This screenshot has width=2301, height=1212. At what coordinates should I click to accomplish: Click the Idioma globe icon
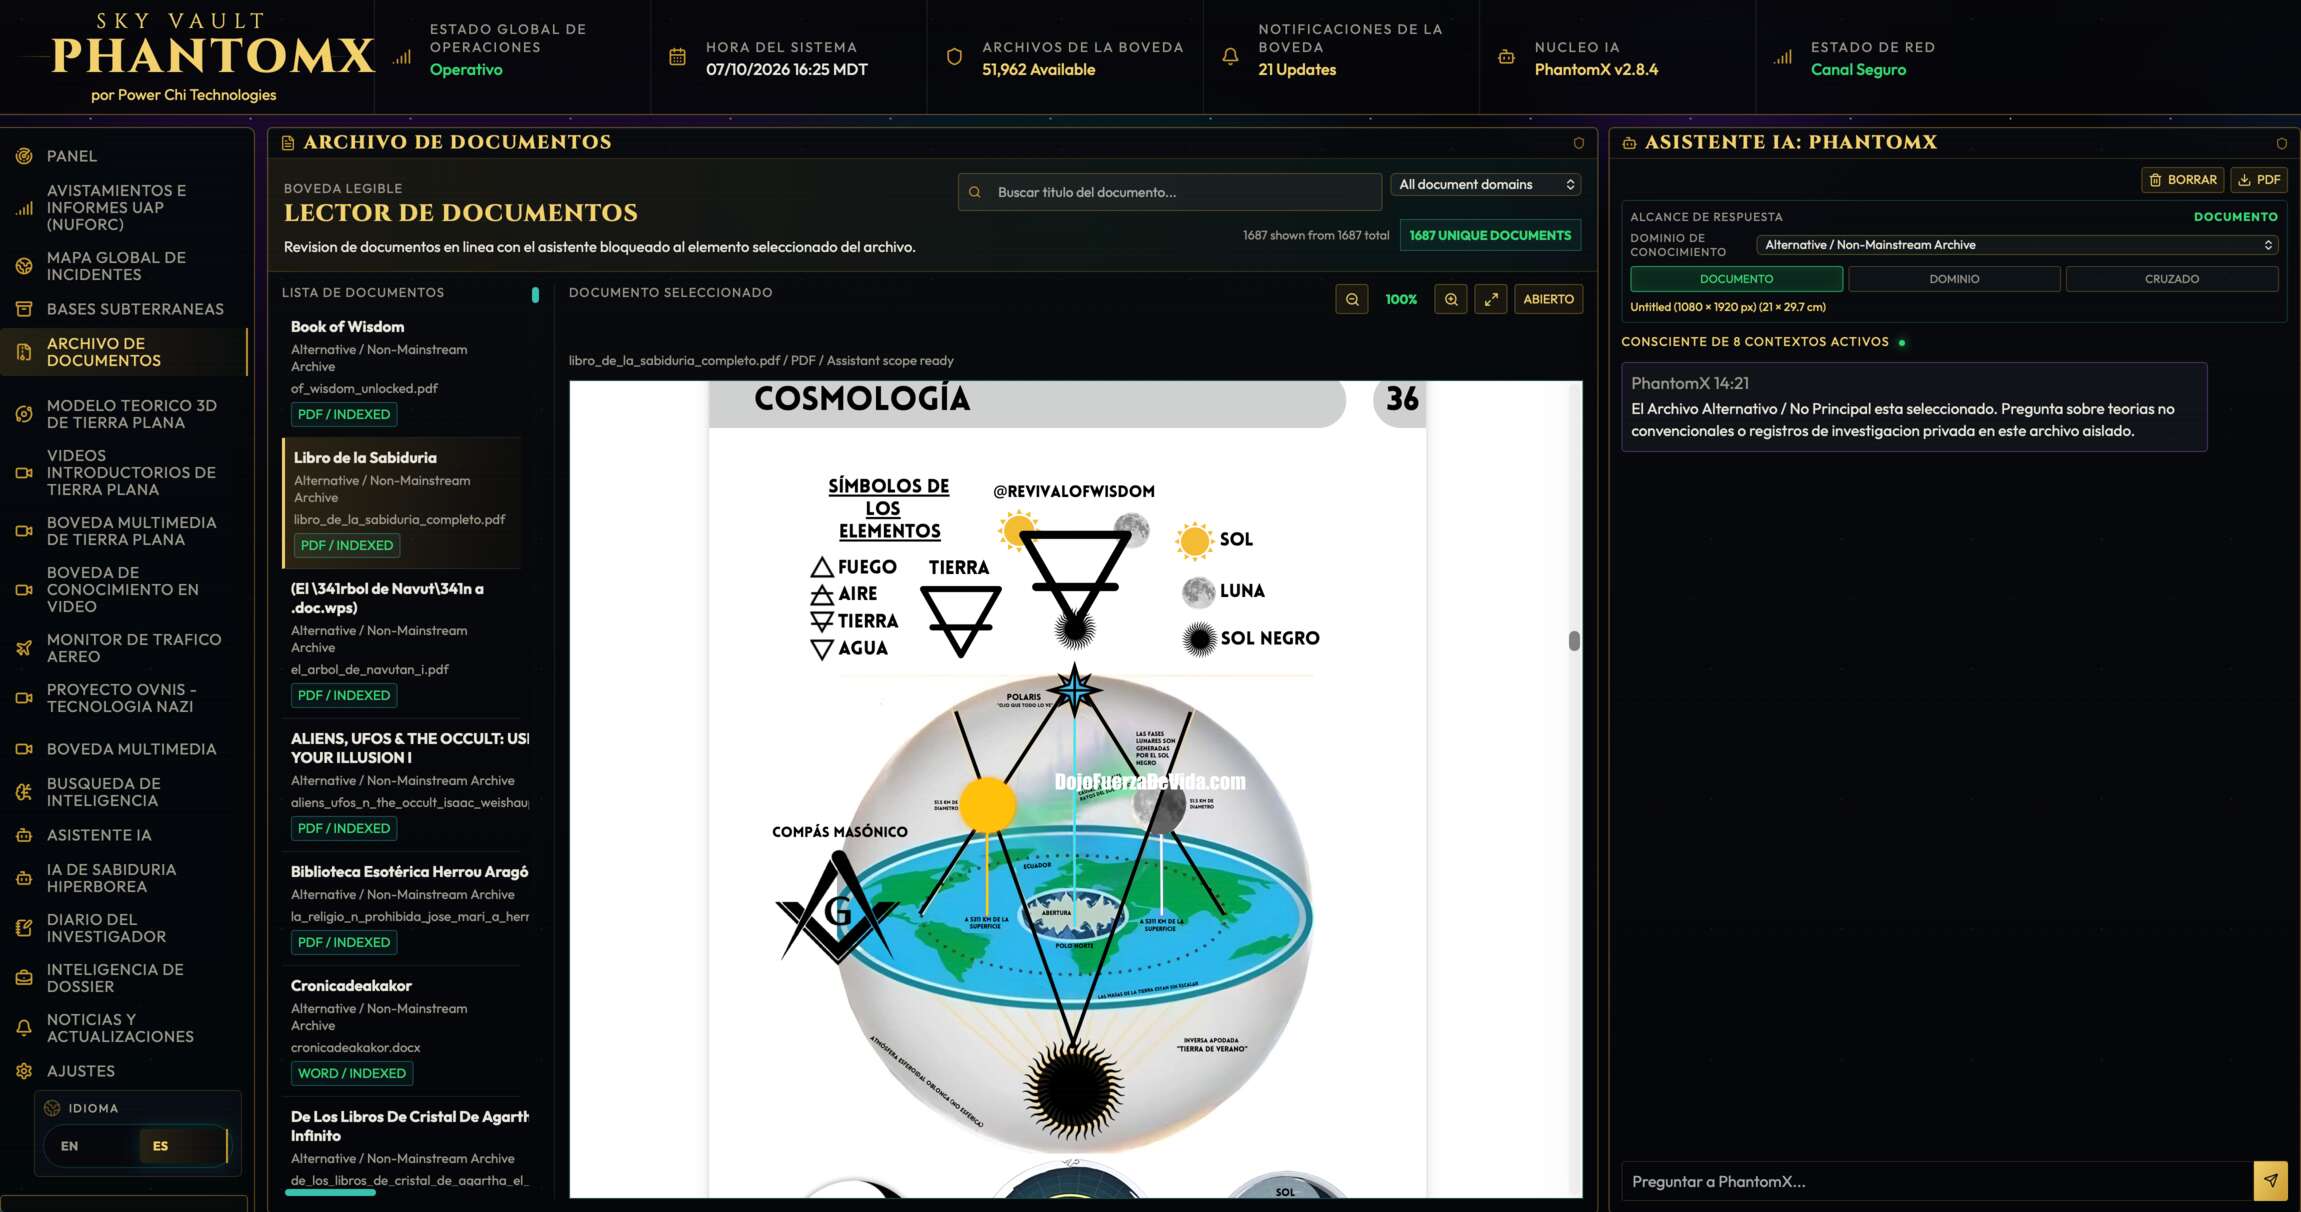click(x=53, y=1108)
